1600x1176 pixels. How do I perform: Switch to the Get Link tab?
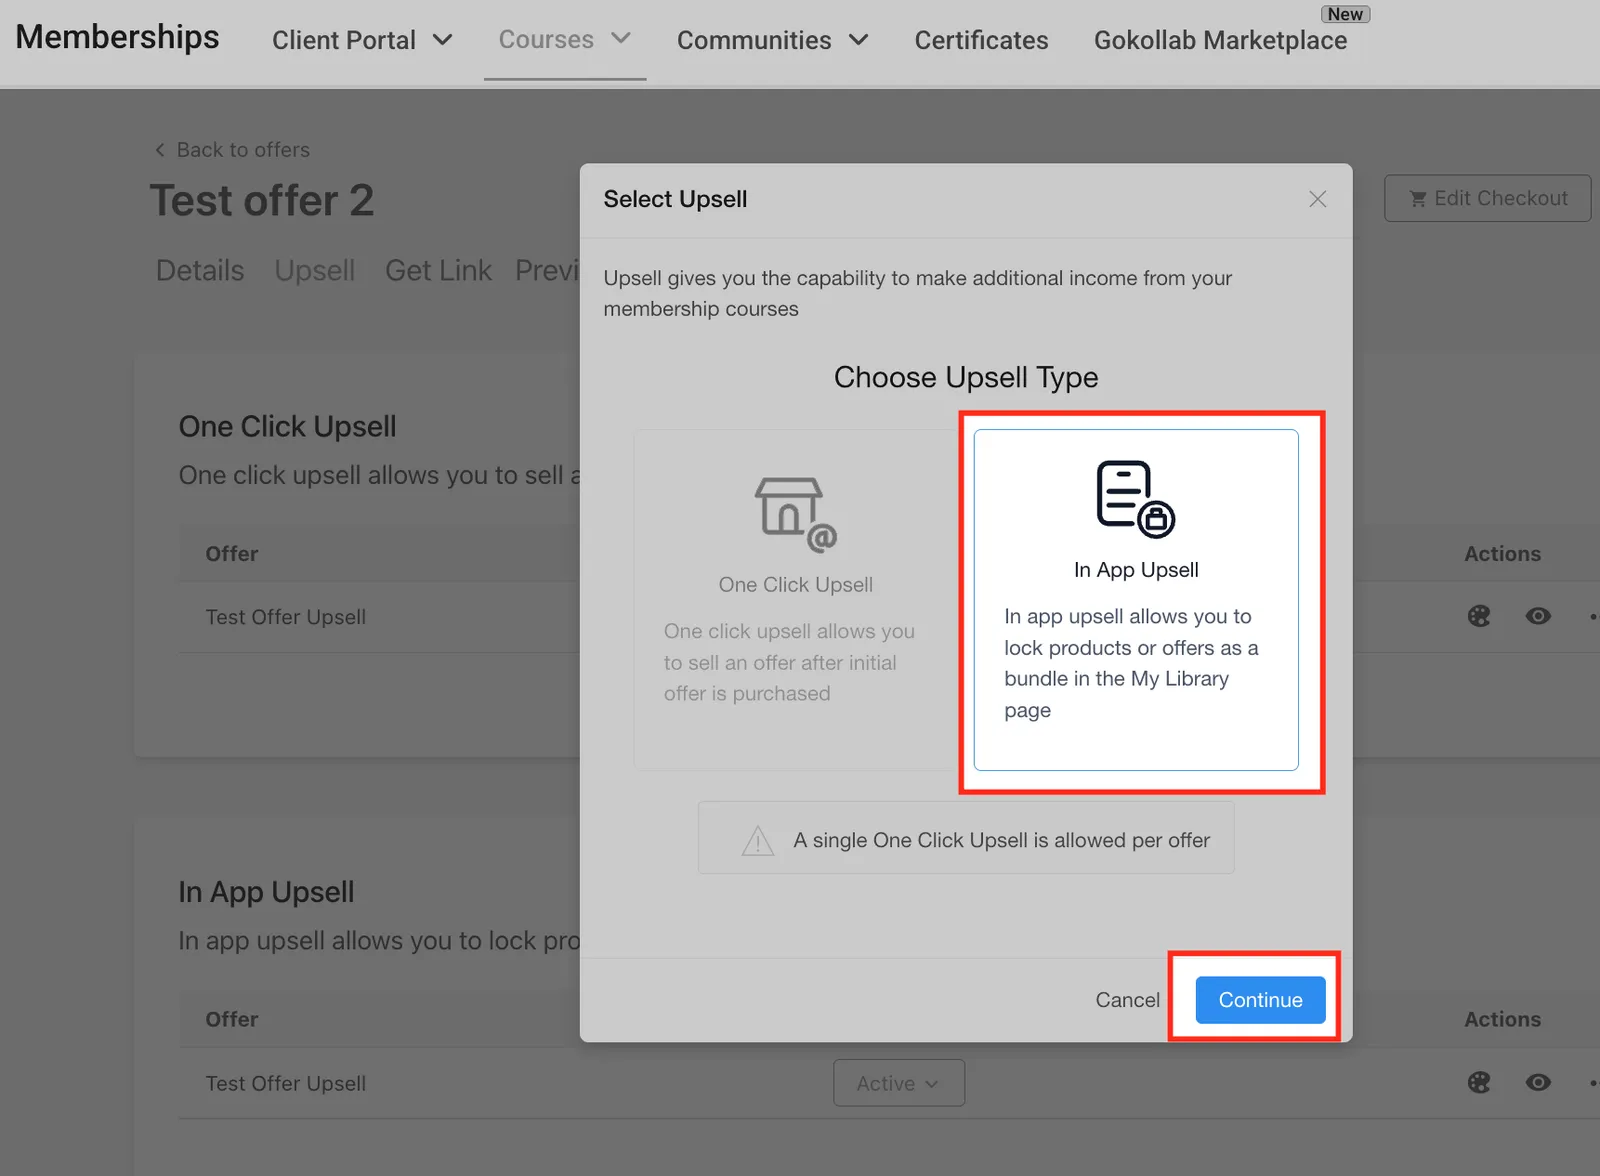pyautogui.click(x=439, y=271)
